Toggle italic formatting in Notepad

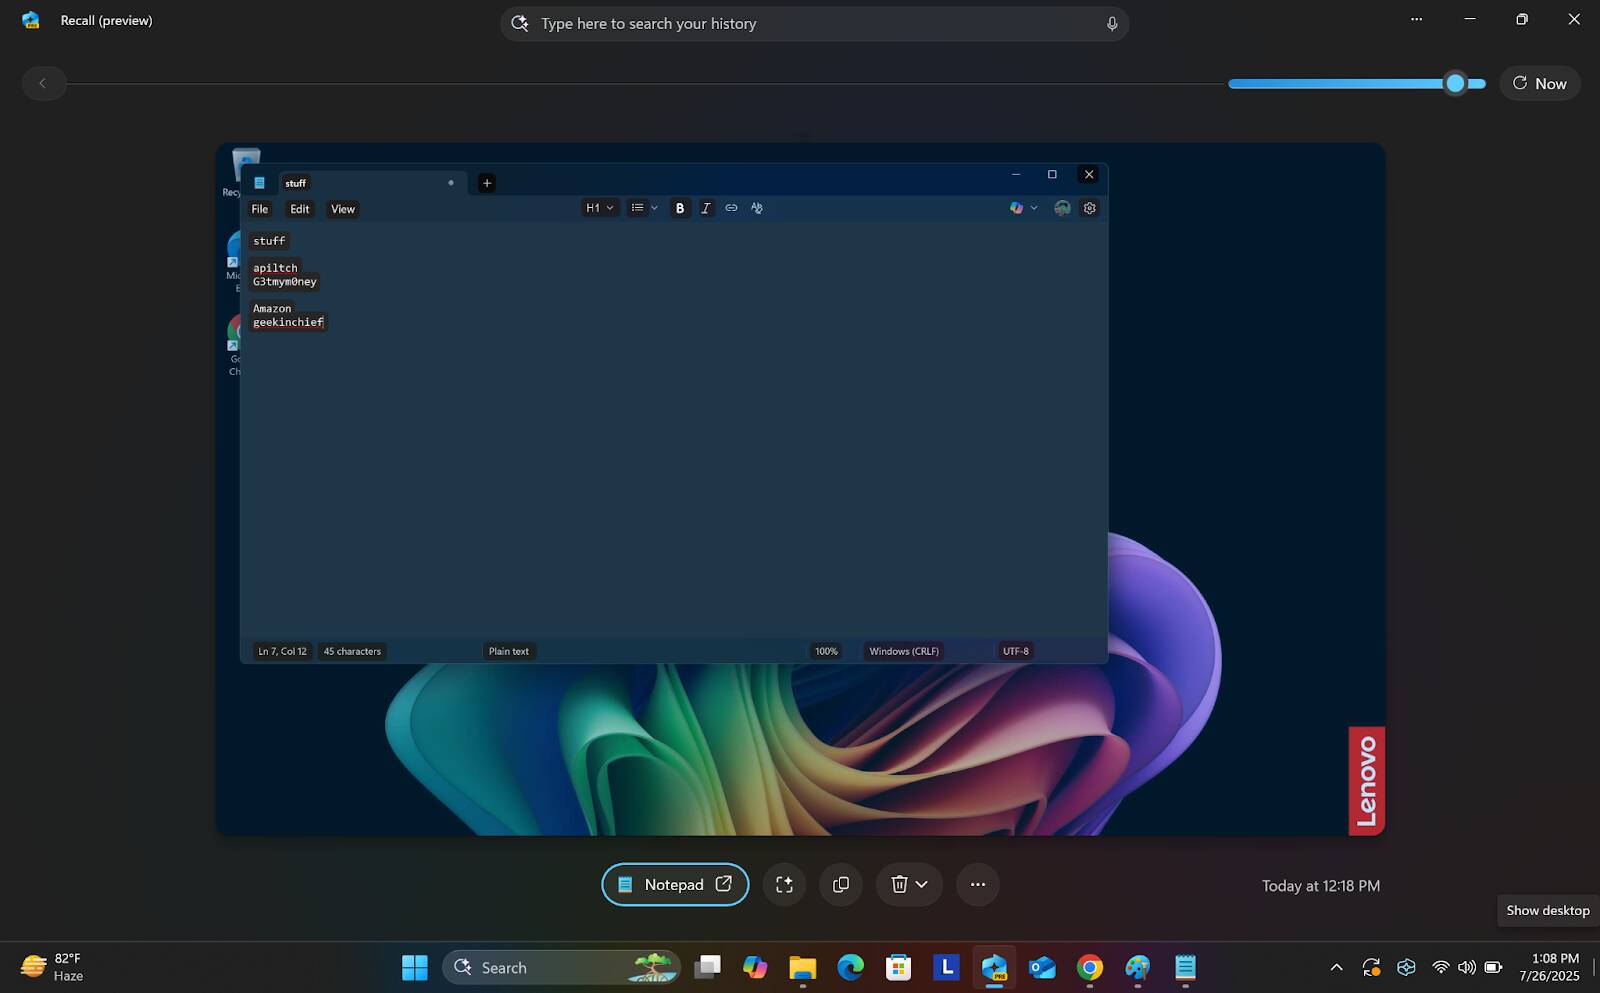706,208
